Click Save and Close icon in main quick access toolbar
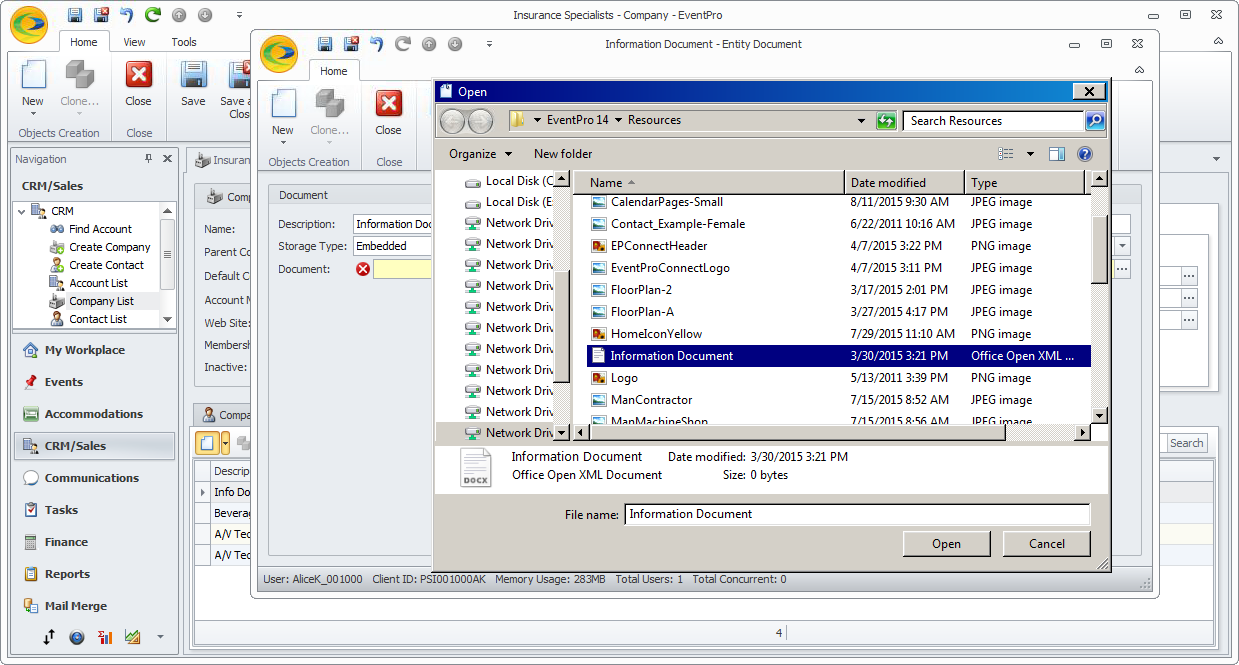 coord(101,15)
